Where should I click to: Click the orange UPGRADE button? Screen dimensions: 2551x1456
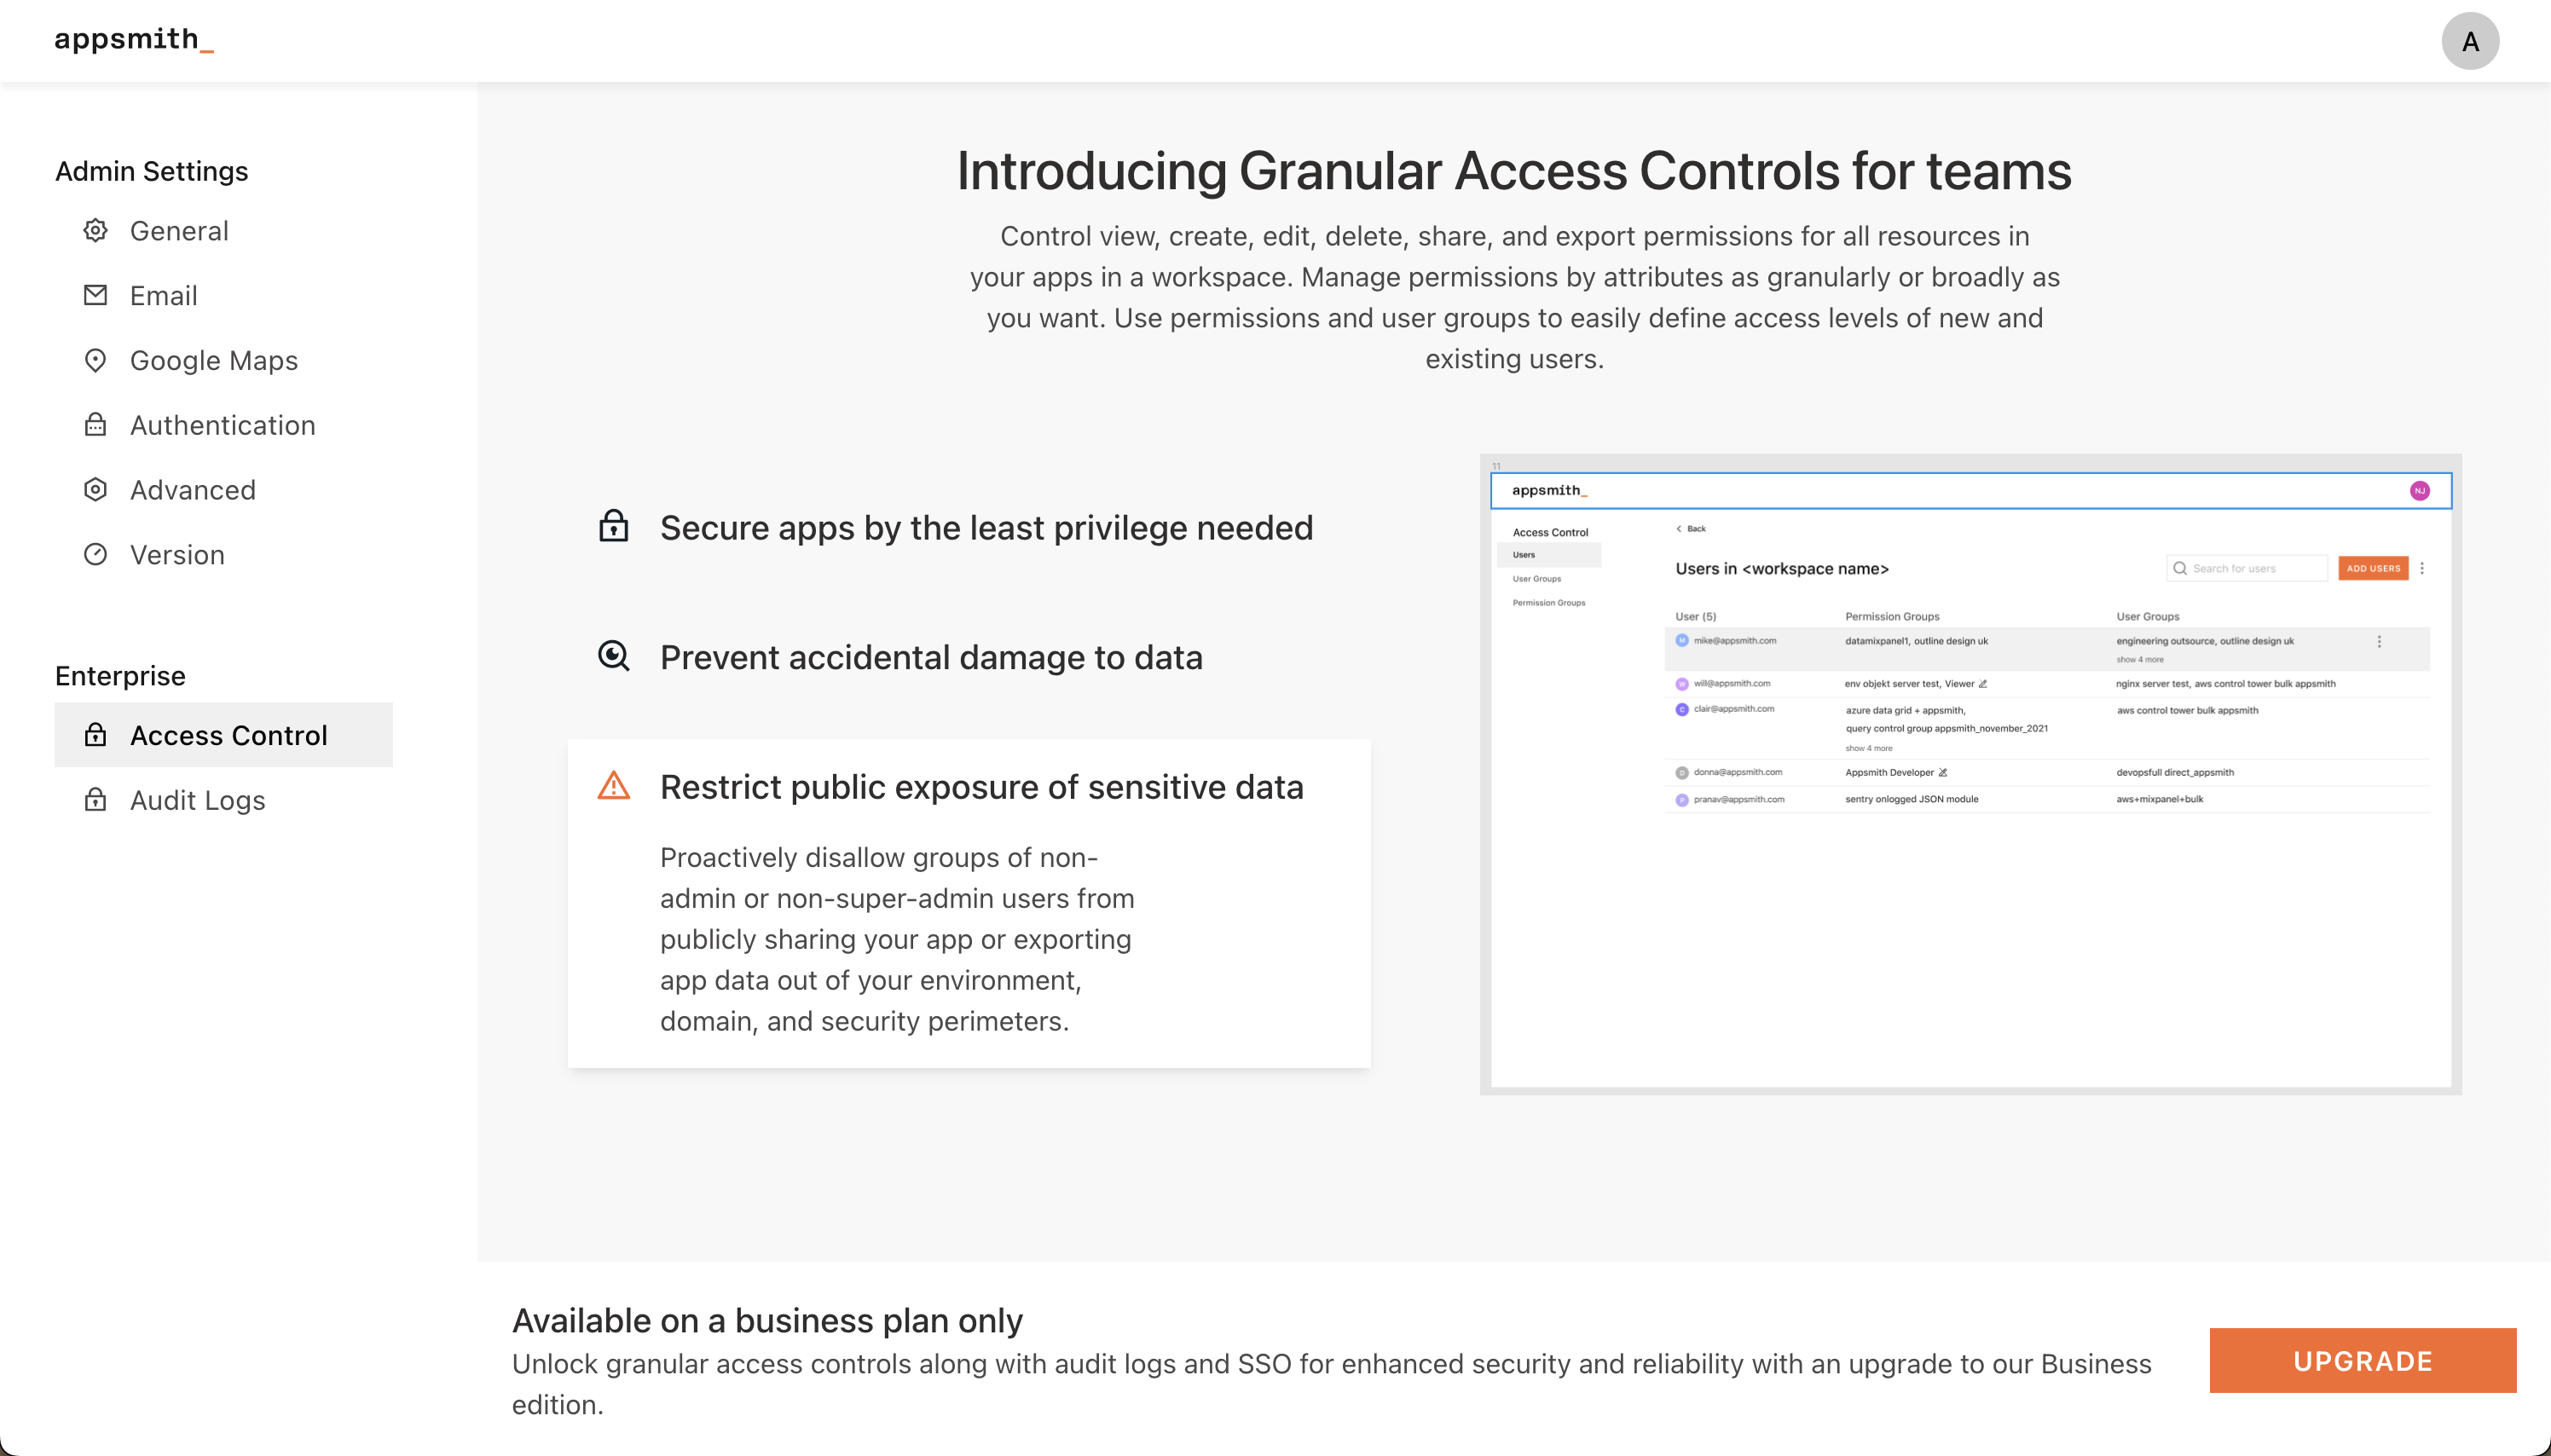click(2362, 1361)
